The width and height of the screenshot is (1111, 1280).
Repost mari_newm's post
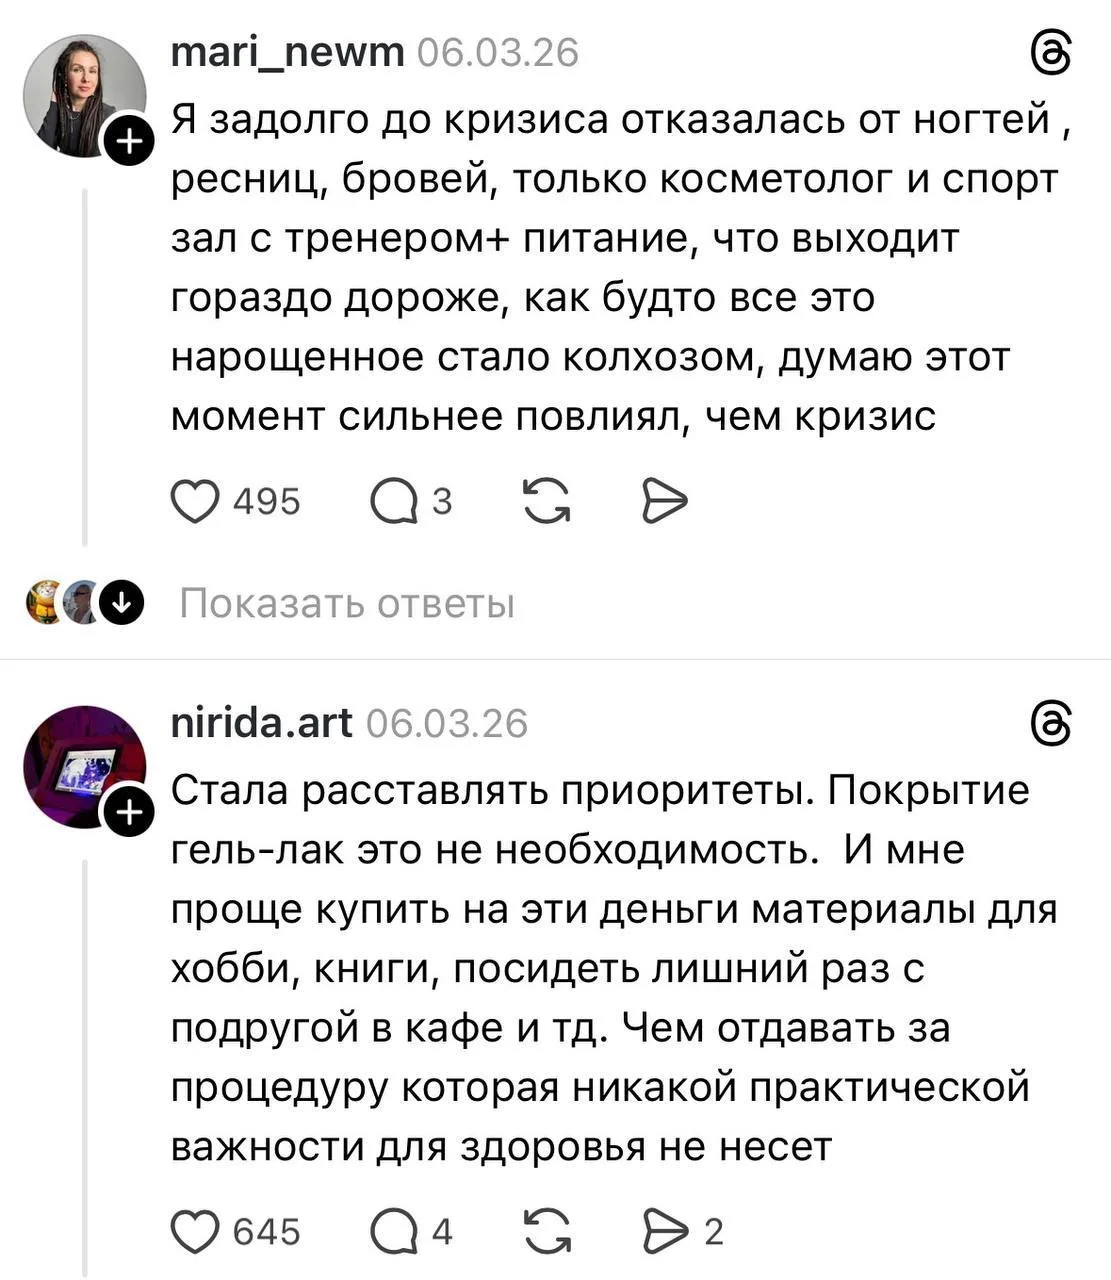click(547, 501)
